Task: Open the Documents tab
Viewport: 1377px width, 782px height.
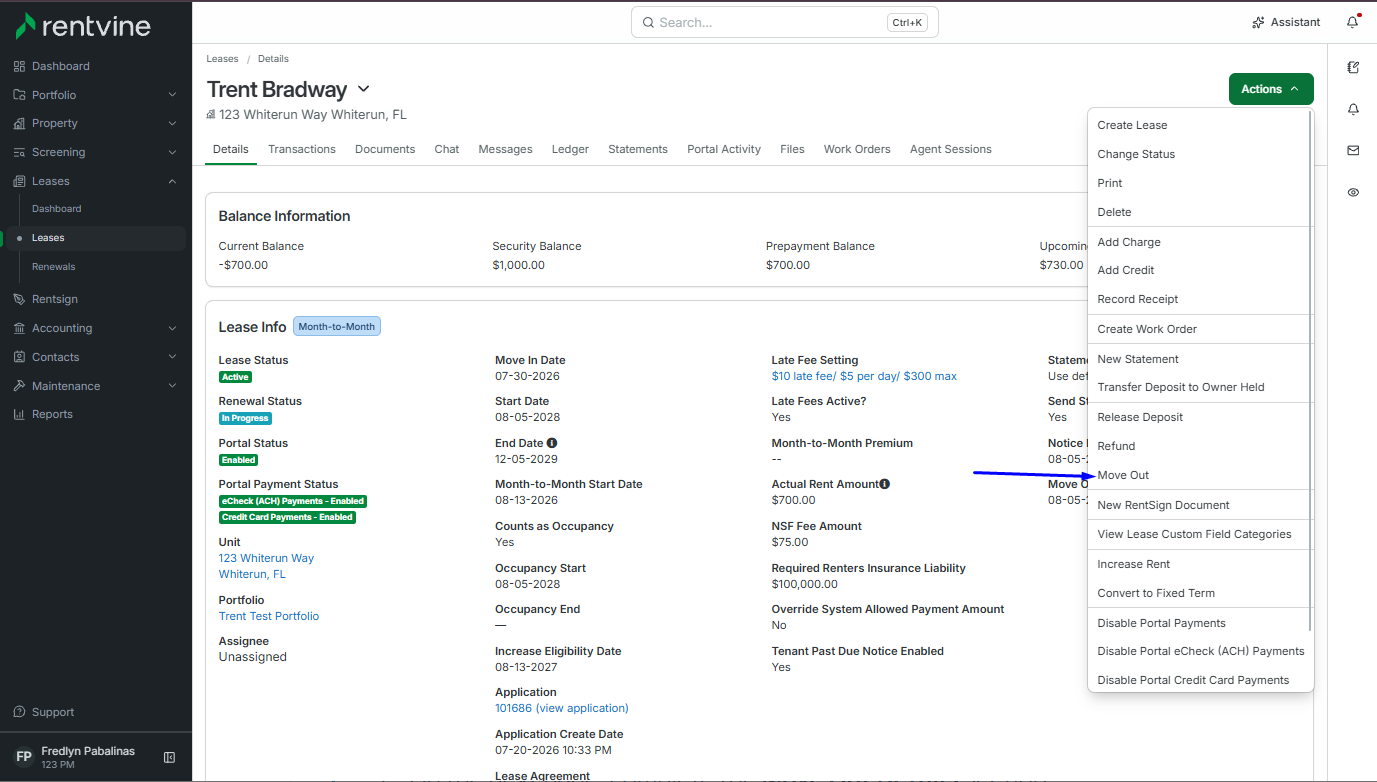Action: pyautogui.click(x=385, y=149)
